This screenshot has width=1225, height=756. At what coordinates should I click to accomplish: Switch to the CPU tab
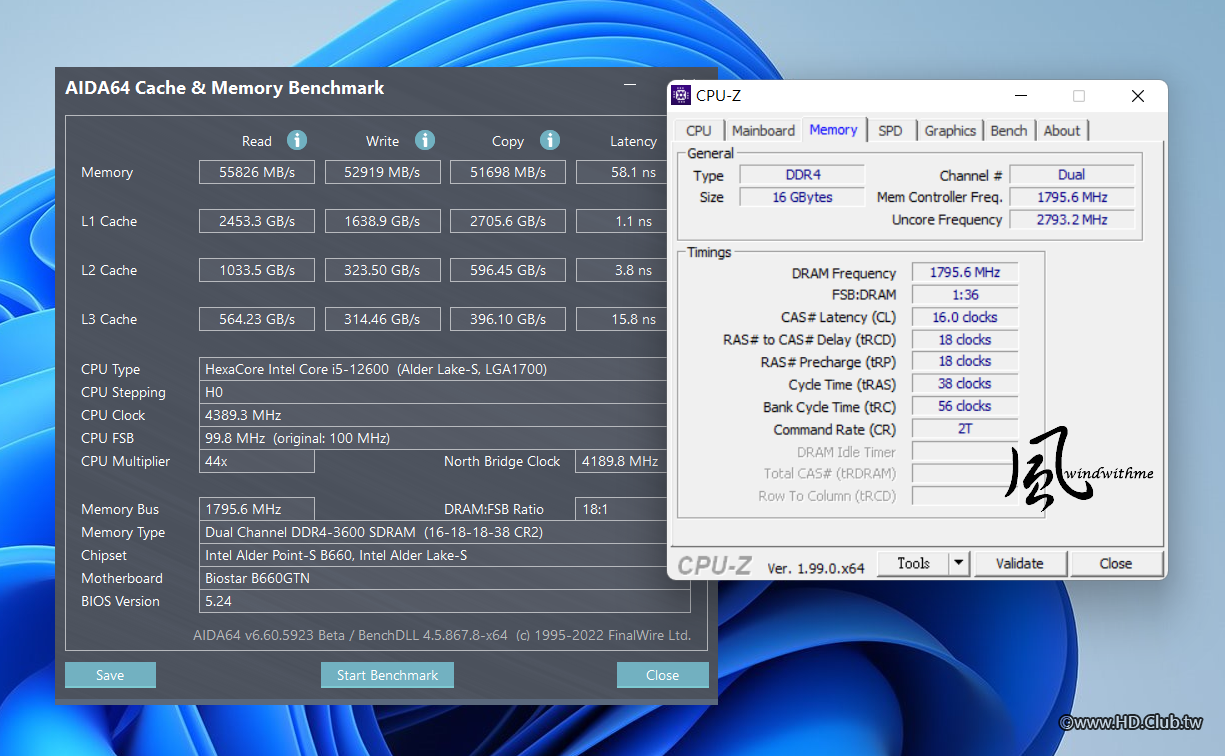click(x=699, y=131)
